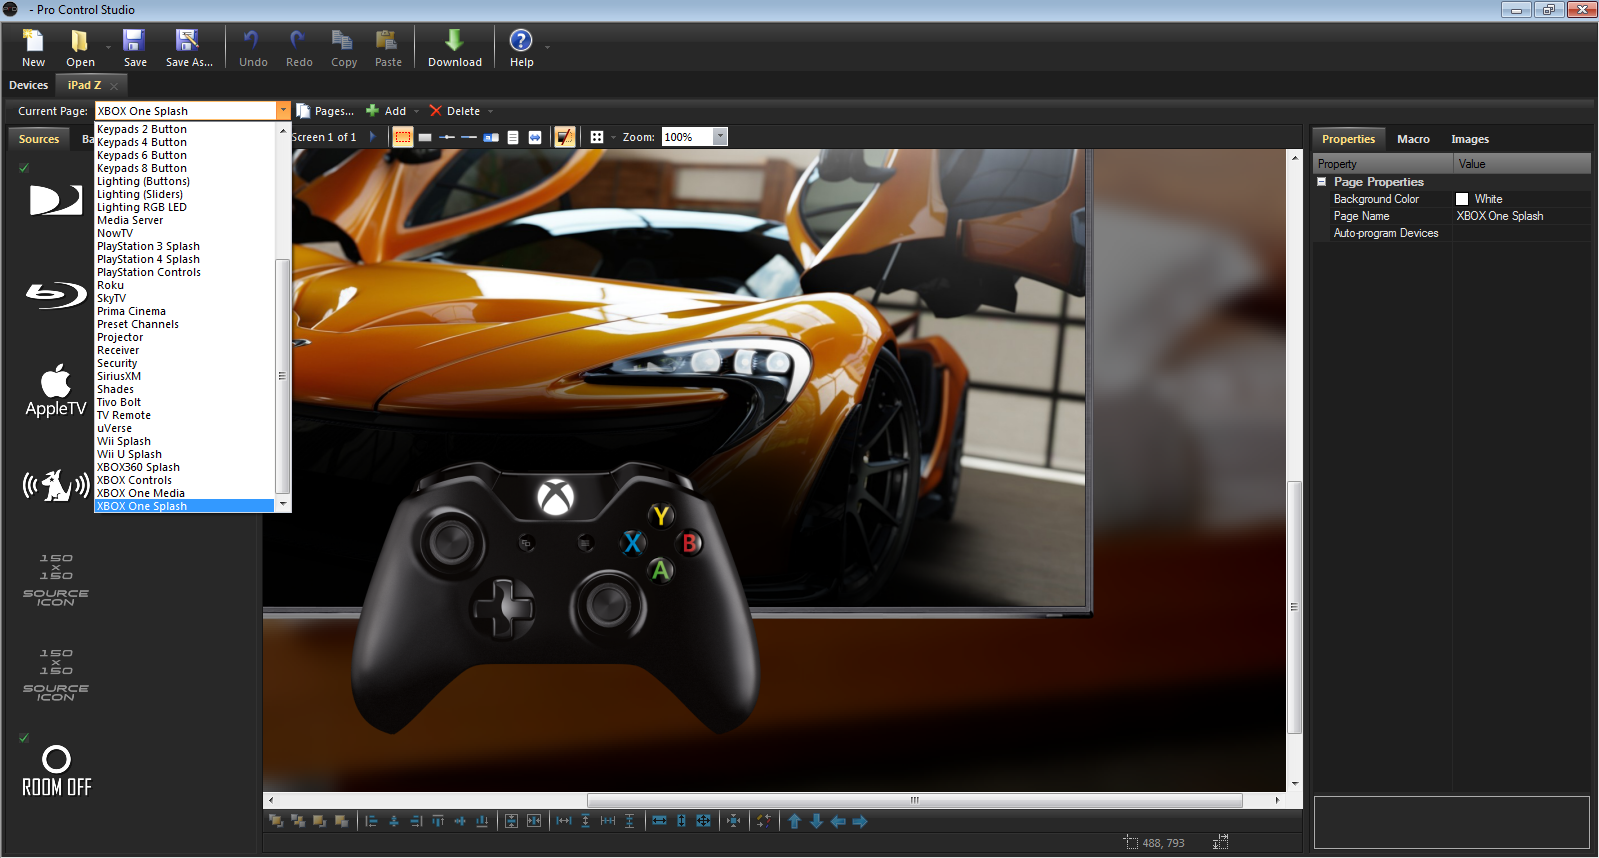Open the Zoom percentage dropdown

[720, 137]
